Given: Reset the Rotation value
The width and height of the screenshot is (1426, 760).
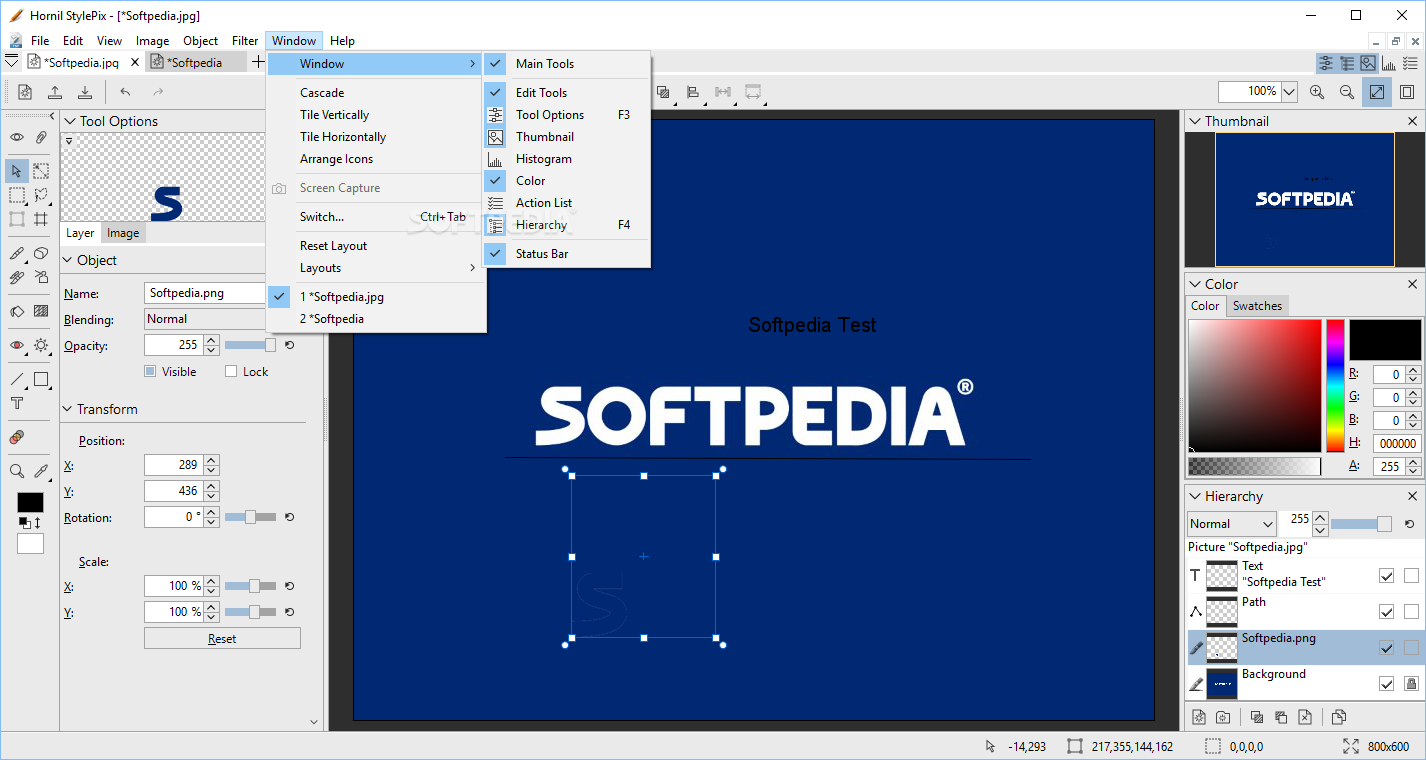Looking at the screenshot, I should (289, 517).
